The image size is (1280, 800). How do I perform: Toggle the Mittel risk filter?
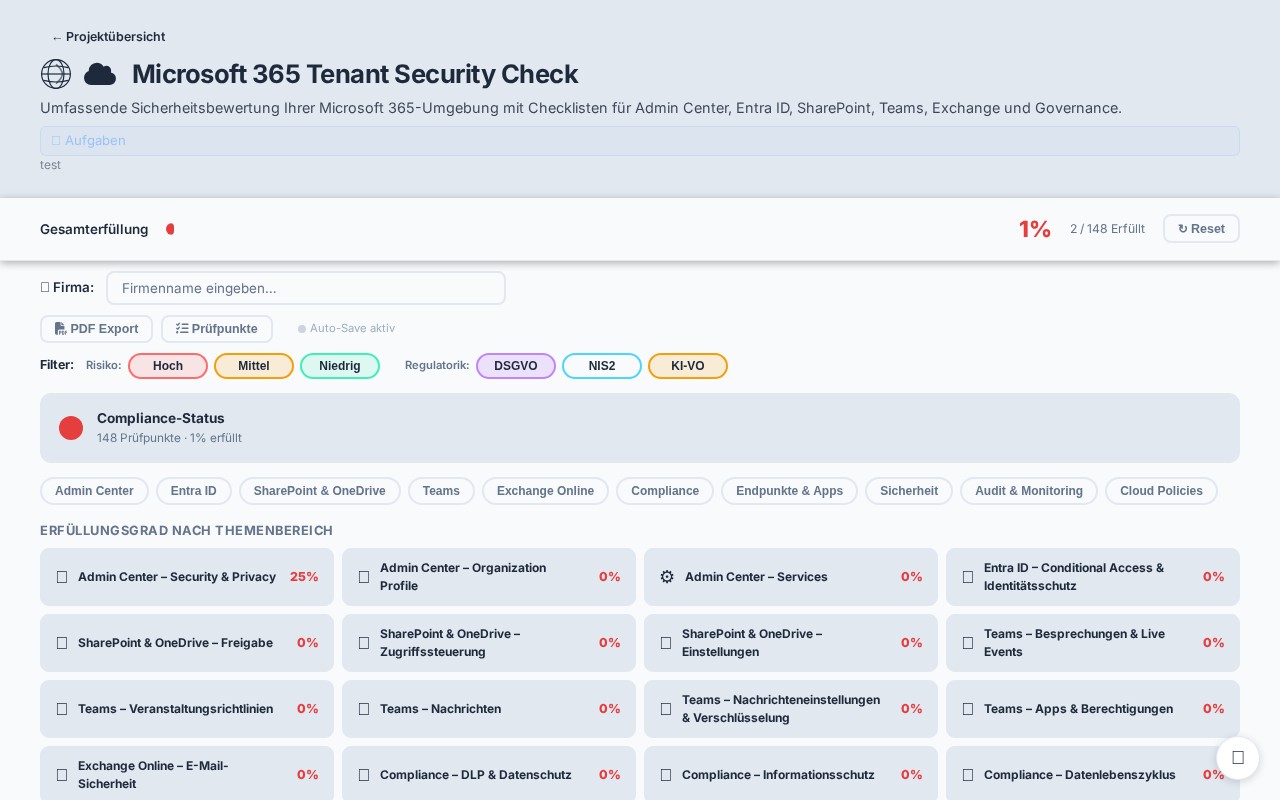tap(254, 366)
